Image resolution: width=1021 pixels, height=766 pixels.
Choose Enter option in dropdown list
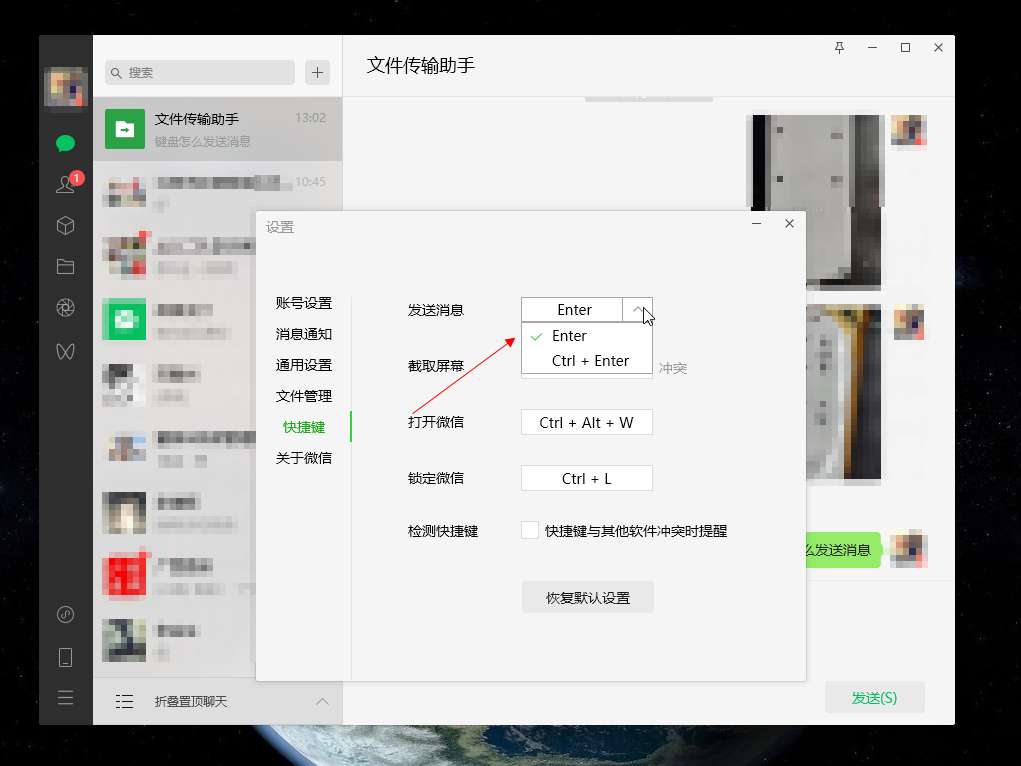pyautogui.click(x=587, y=335)
